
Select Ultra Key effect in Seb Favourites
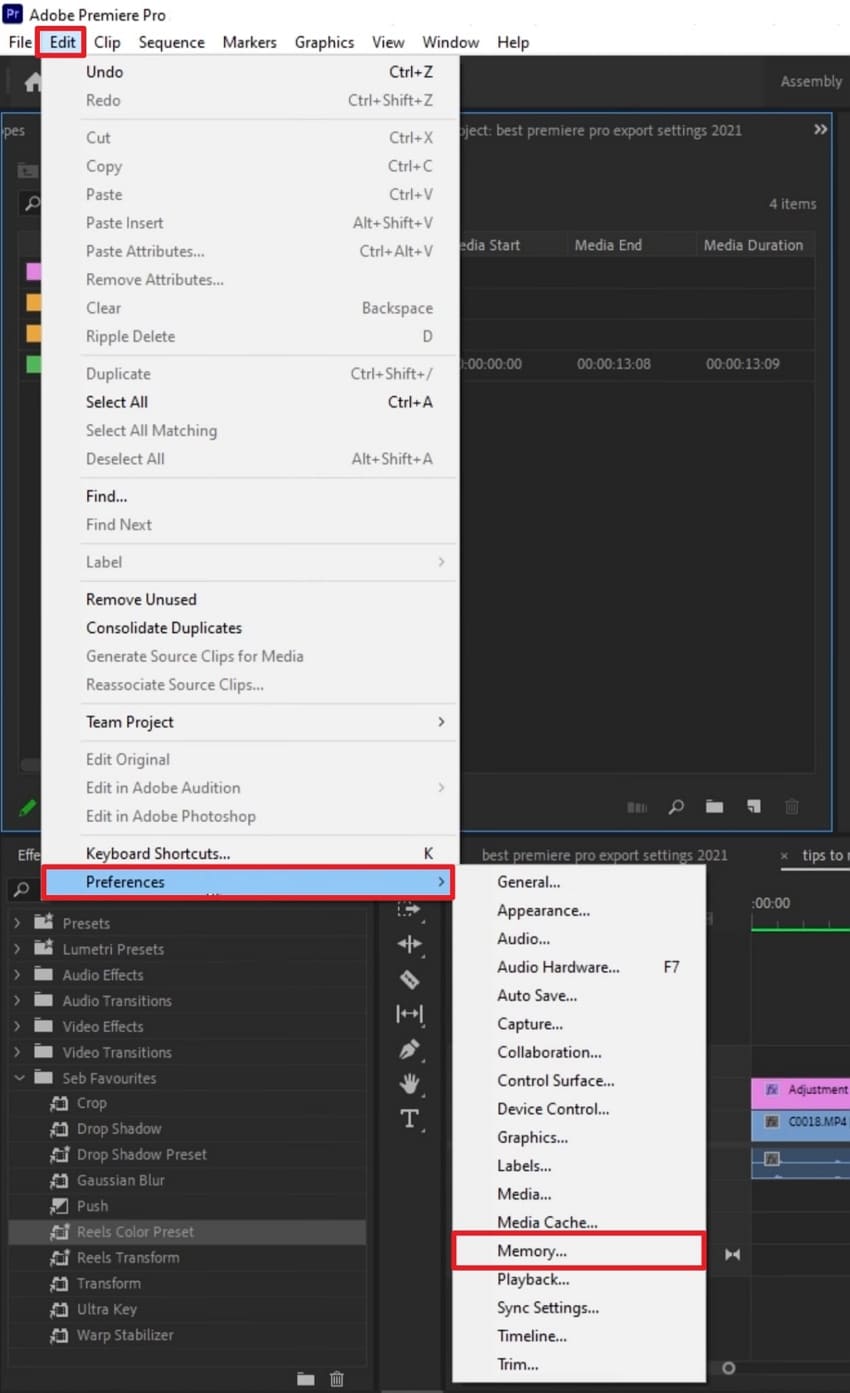(x=106, y=1309)
